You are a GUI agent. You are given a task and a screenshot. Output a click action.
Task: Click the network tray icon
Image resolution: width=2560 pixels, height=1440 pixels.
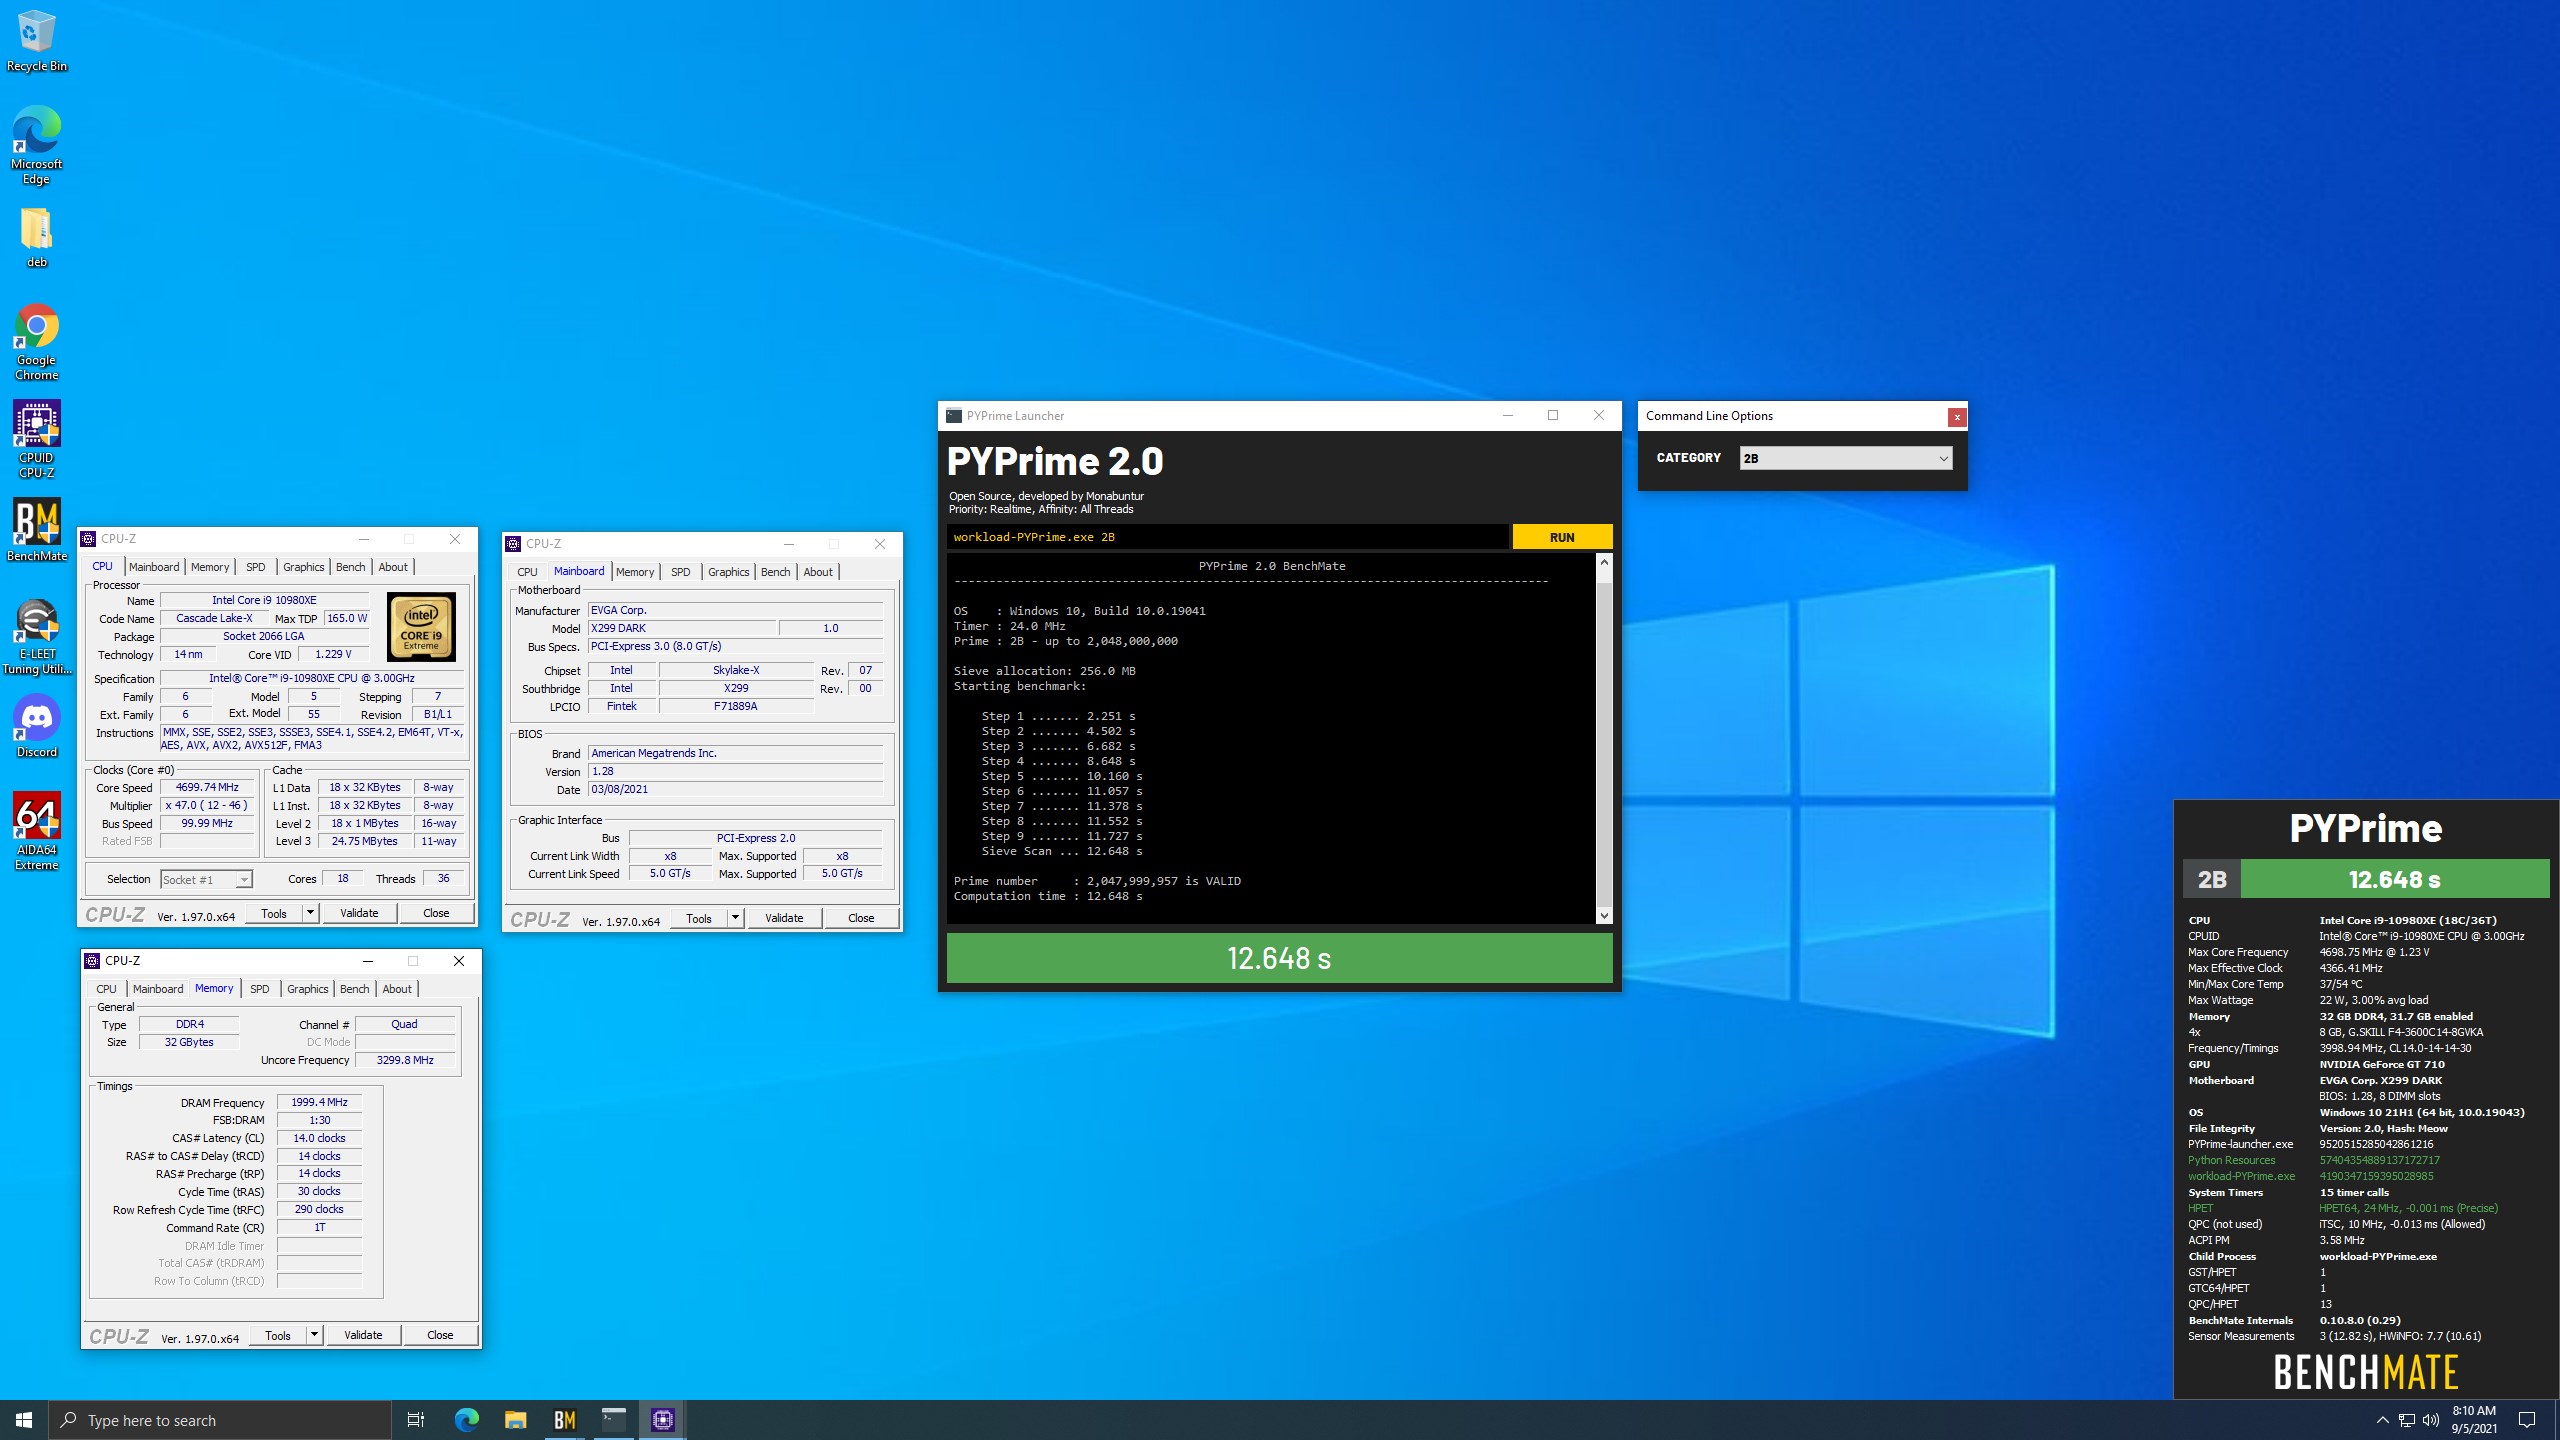coord(2407,1420)
